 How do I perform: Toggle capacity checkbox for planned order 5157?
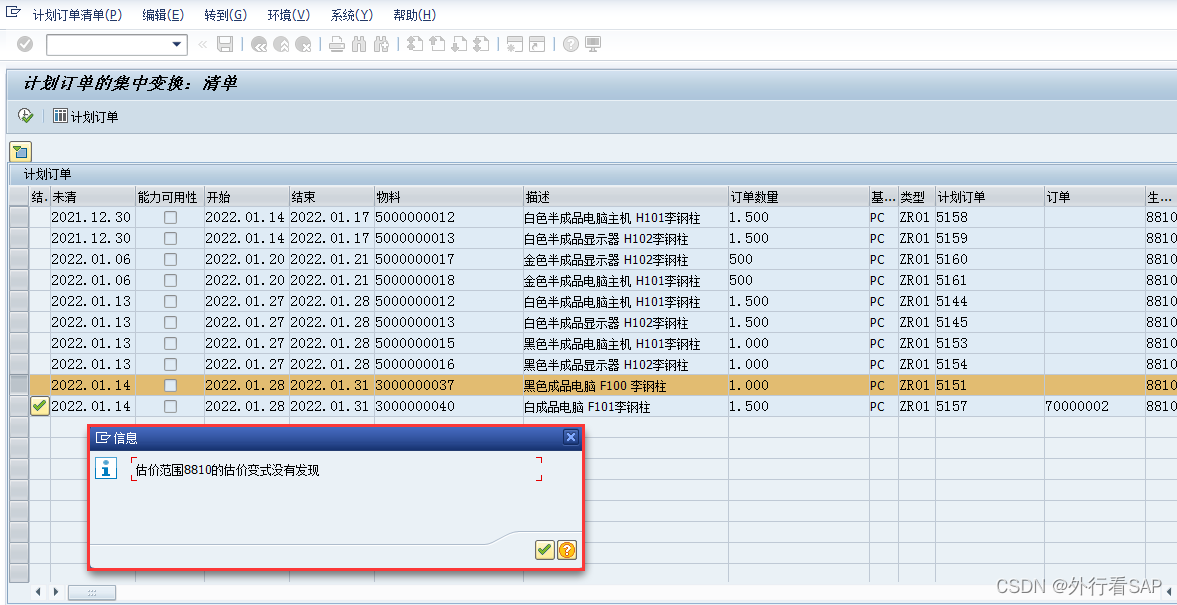click(x=171, y=407)
